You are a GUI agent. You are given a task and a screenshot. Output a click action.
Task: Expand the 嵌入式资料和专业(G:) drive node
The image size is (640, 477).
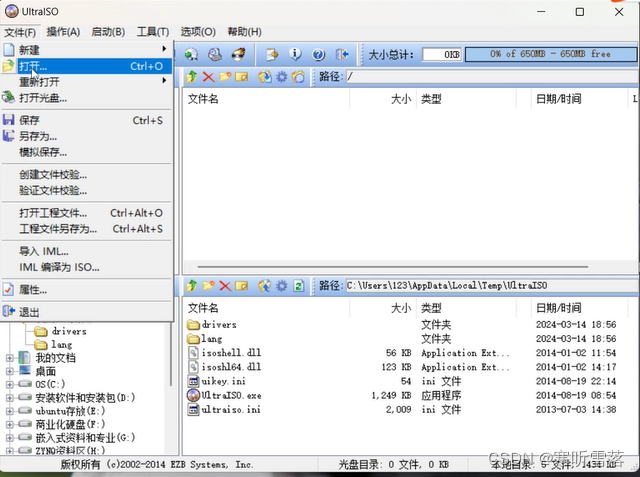pos(9,438)
